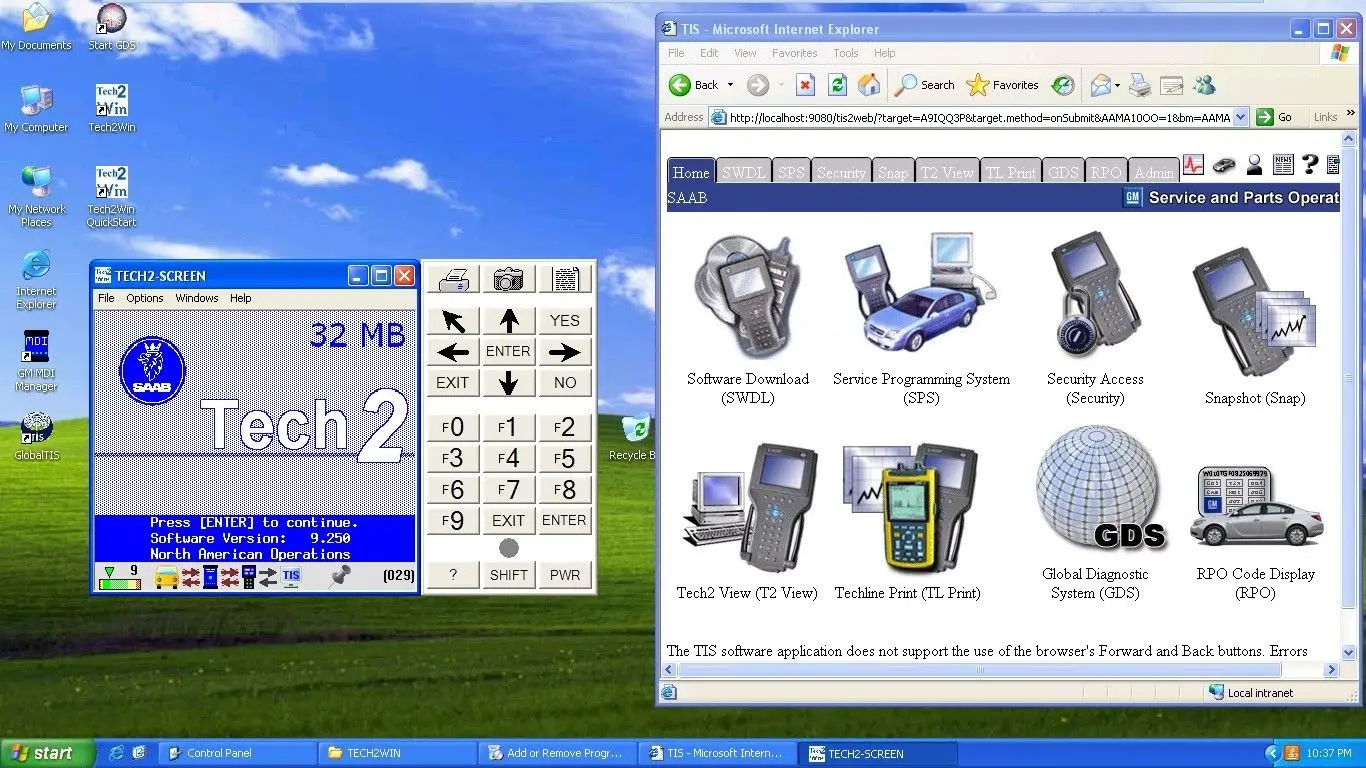Click the up arrow on Tech2 keypad
The height and width of the screenshot is (768, 1366).
(508, 321)
